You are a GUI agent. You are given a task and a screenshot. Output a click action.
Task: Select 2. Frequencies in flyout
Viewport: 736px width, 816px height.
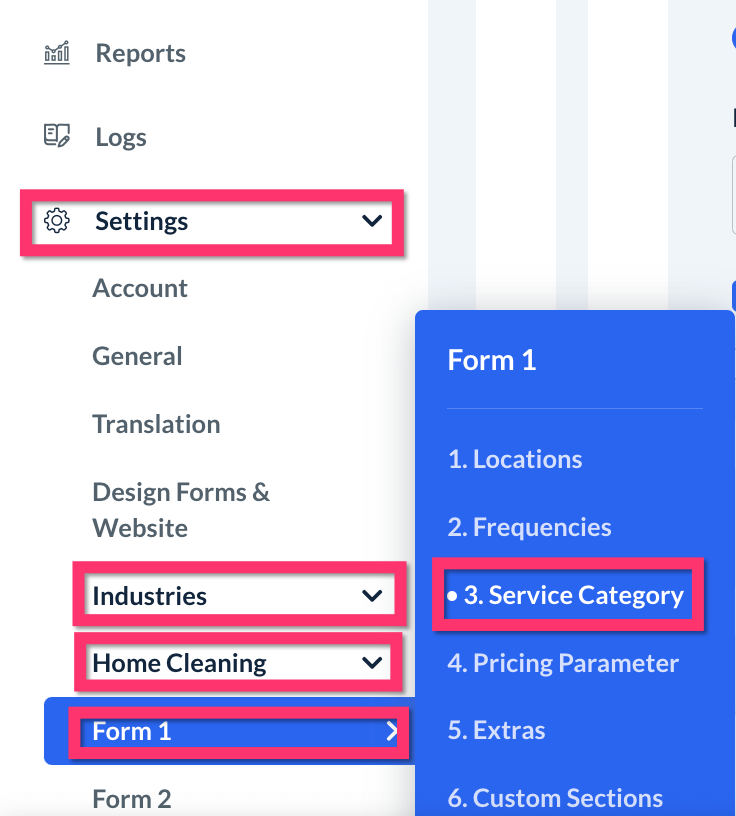point(530,527)
